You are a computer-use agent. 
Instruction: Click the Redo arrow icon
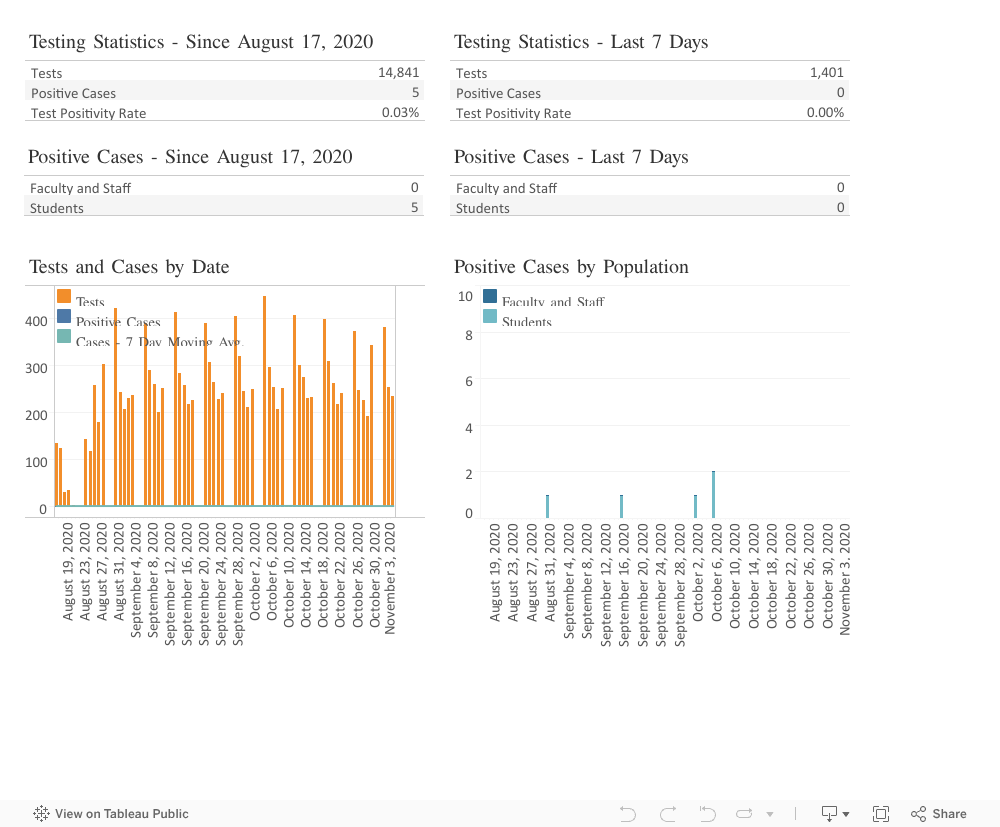(x=668, y=814)
